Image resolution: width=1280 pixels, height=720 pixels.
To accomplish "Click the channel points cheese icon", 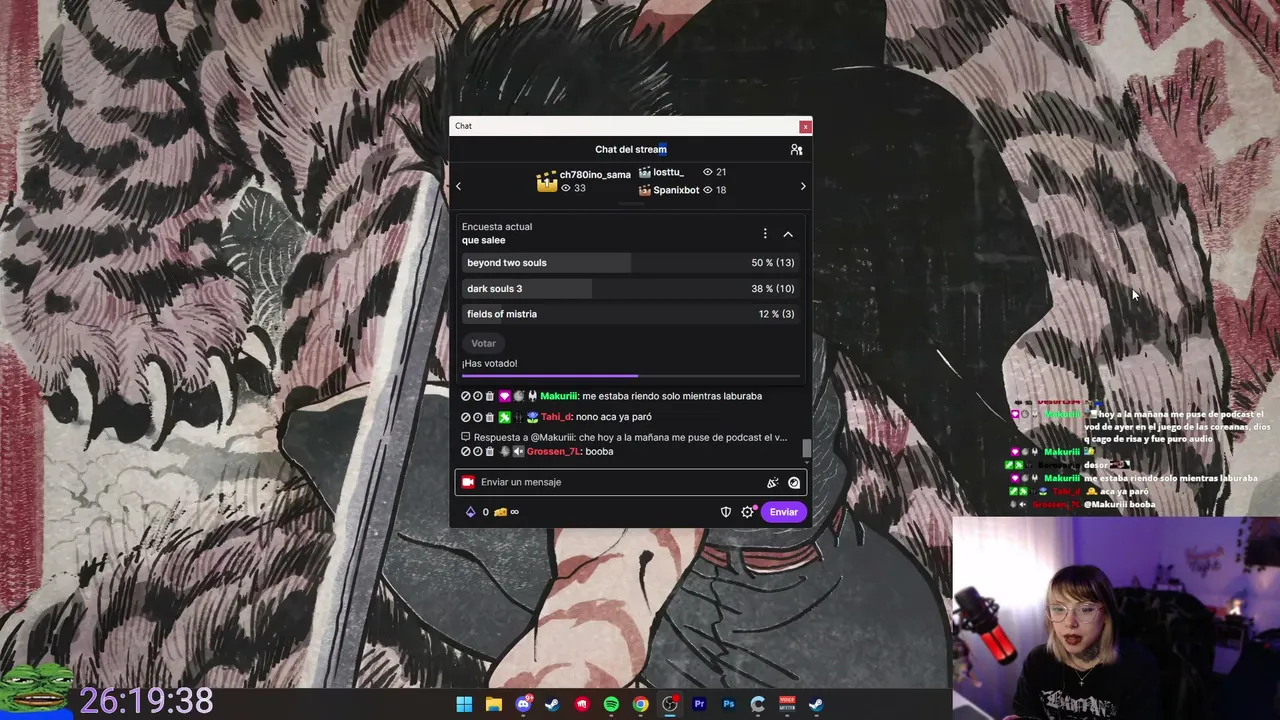I will [x=500, y=512].
